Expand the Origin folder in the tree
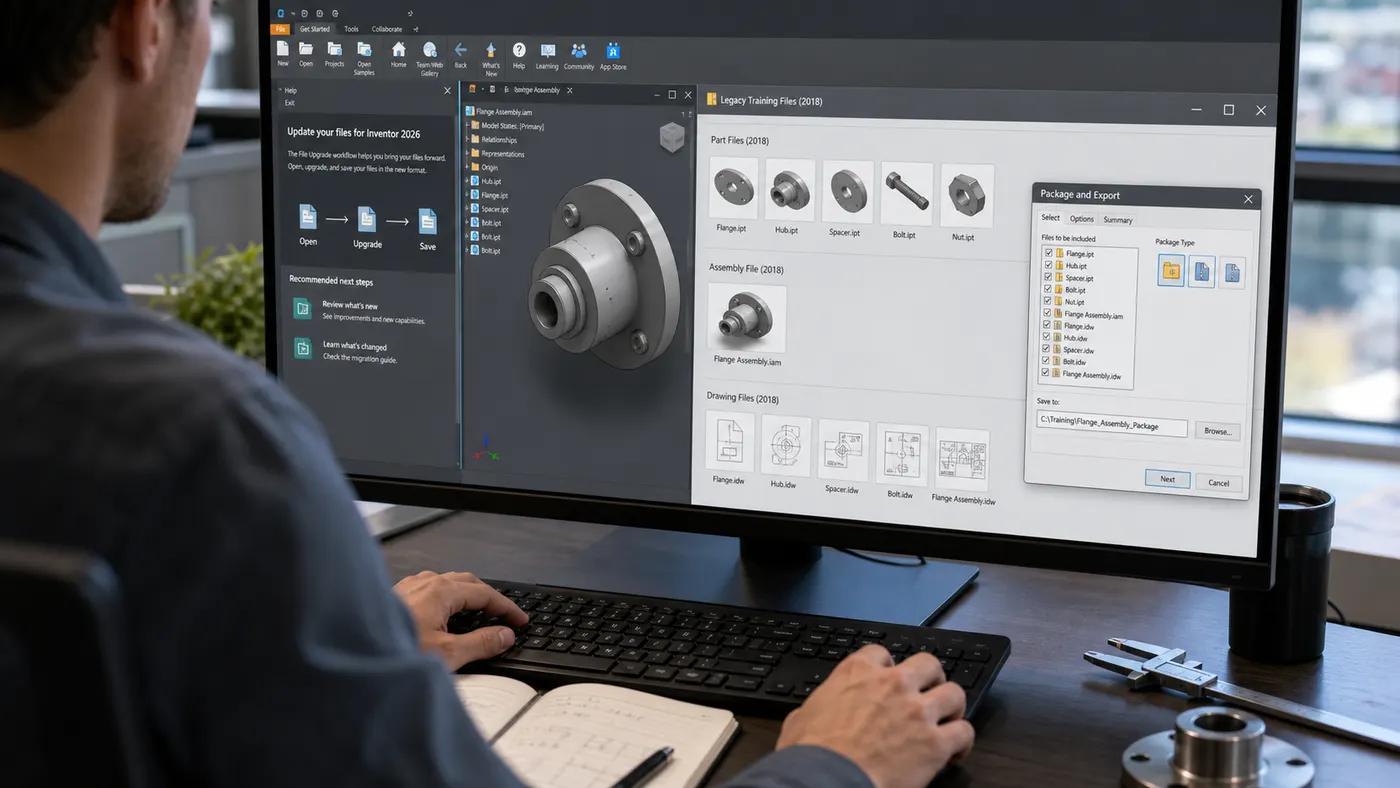This screenshot has height=788, width=1400. point(467,168)
